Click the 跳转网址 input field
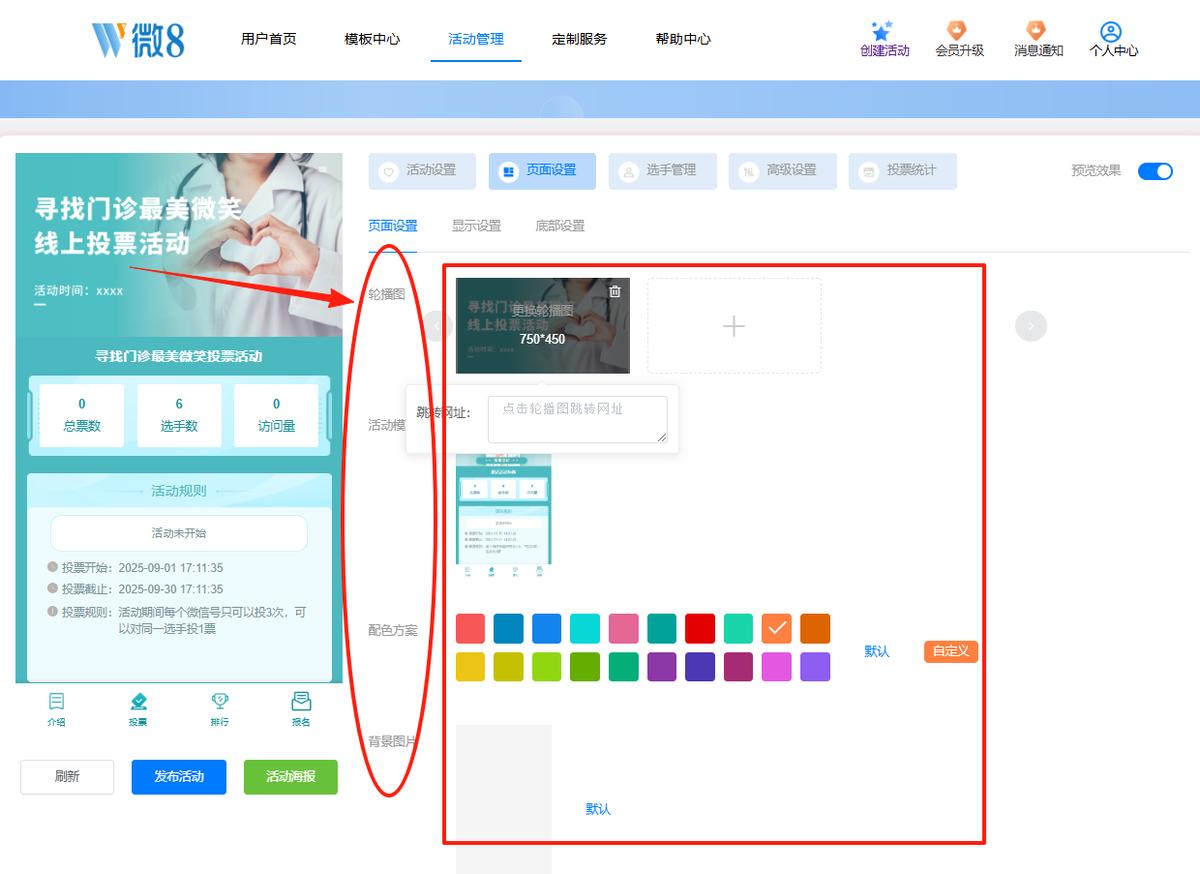Screen dimensions: 1200x874 [578, 419]
